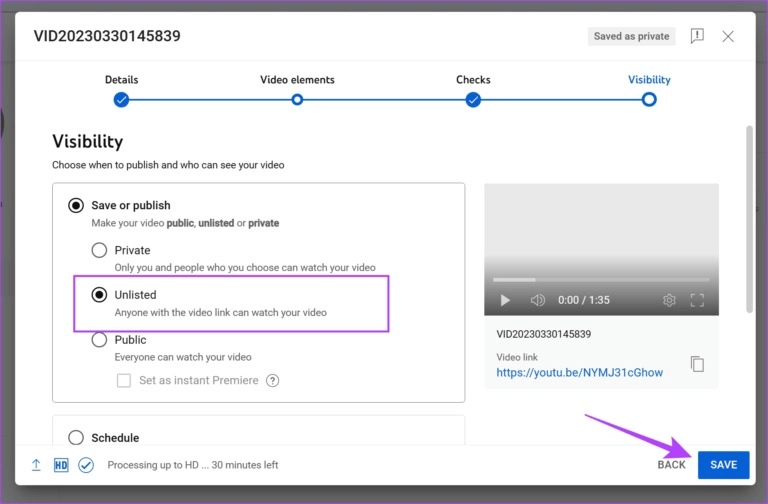The image size is (768, 504).
Task: Enable Set as instant Premiere checkbox
Action: [x=124, y=380]
